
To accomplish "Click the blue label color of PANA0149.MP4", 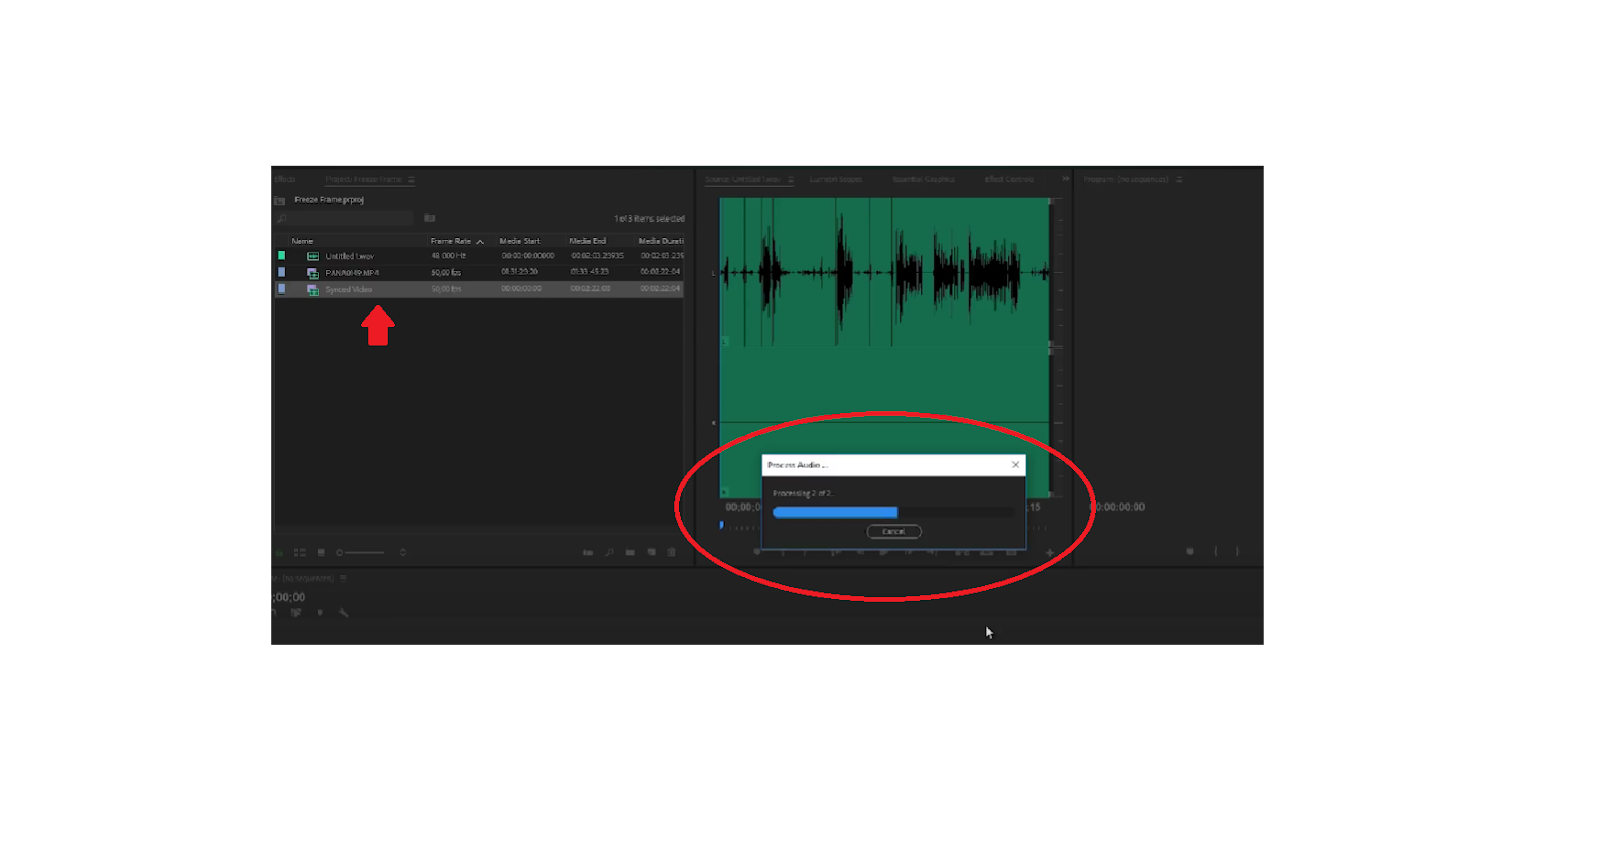I will pos(282,272).
